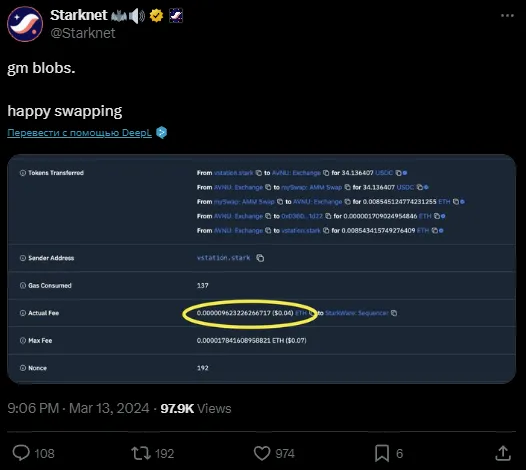This screenshot has width=526, height=470.
Task: Click the gold verified badge
Action: 156,15
